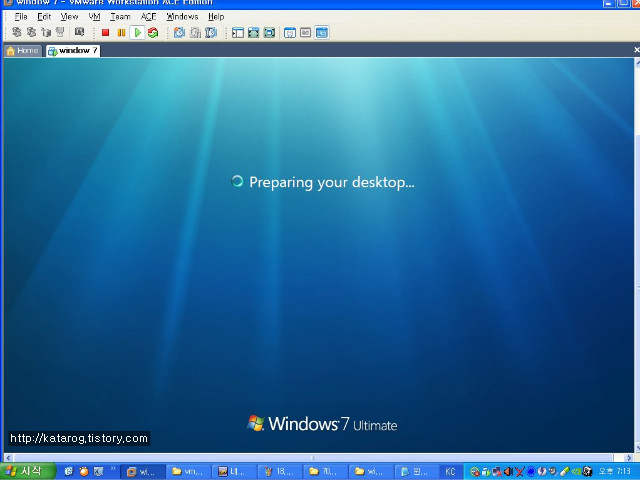The width and height of the screenshot is (640, 480).
Task: Open the View menu
Action: click(x=69, y=17)
